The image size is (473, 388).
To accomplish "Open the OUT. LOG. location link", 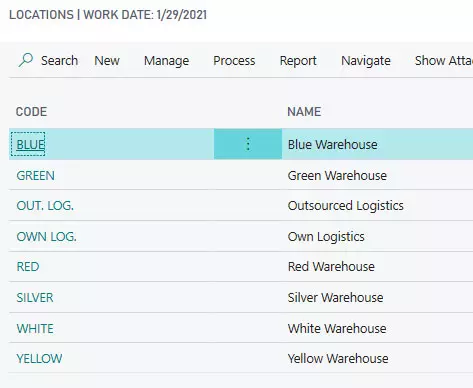I will [45, 206].
